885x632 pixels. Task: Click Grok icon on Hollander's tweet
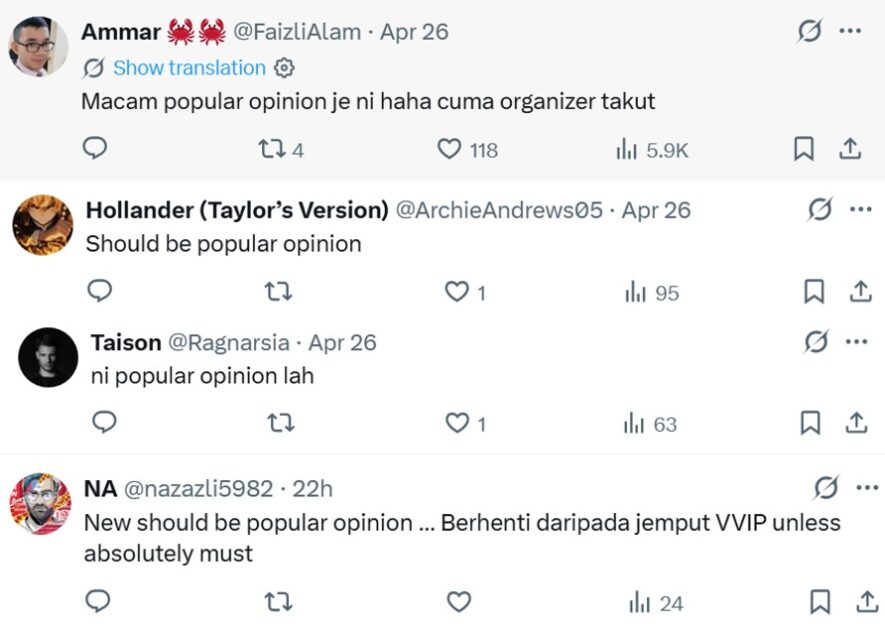(819, 210)
